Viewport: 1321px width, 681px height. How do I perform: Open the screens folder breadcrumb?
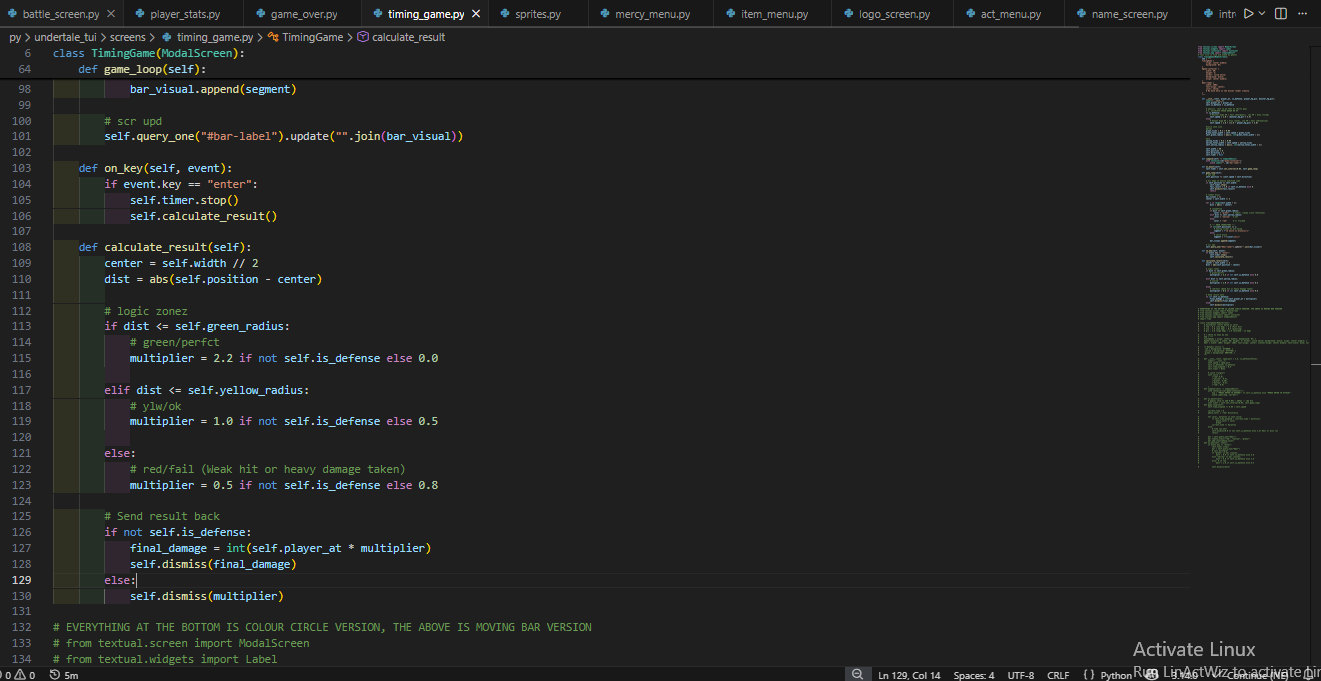pos(128,37)
